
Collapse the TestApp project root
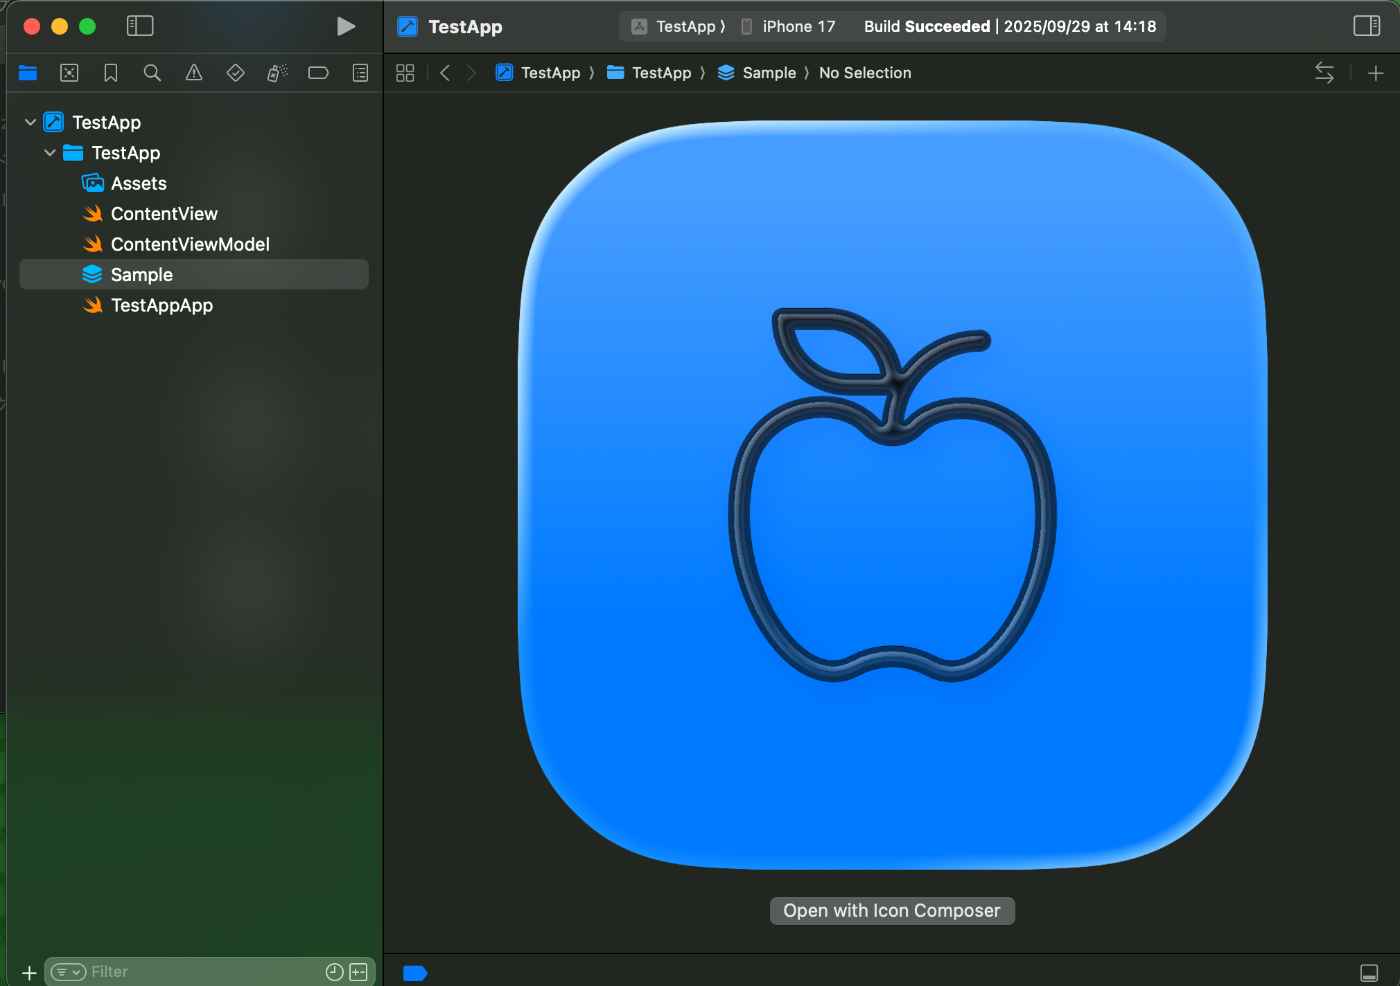coord(30,122)
